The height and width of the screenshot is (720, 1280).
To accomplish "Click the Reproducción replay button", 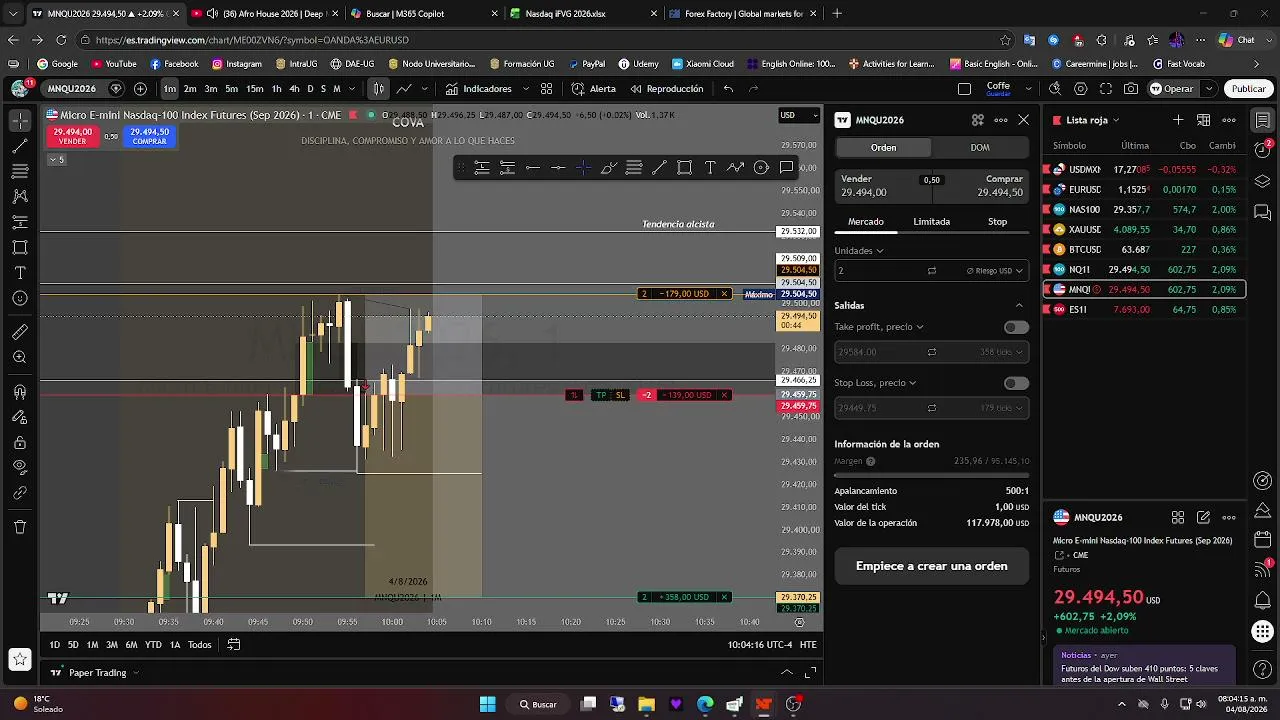I will point(667,89).
